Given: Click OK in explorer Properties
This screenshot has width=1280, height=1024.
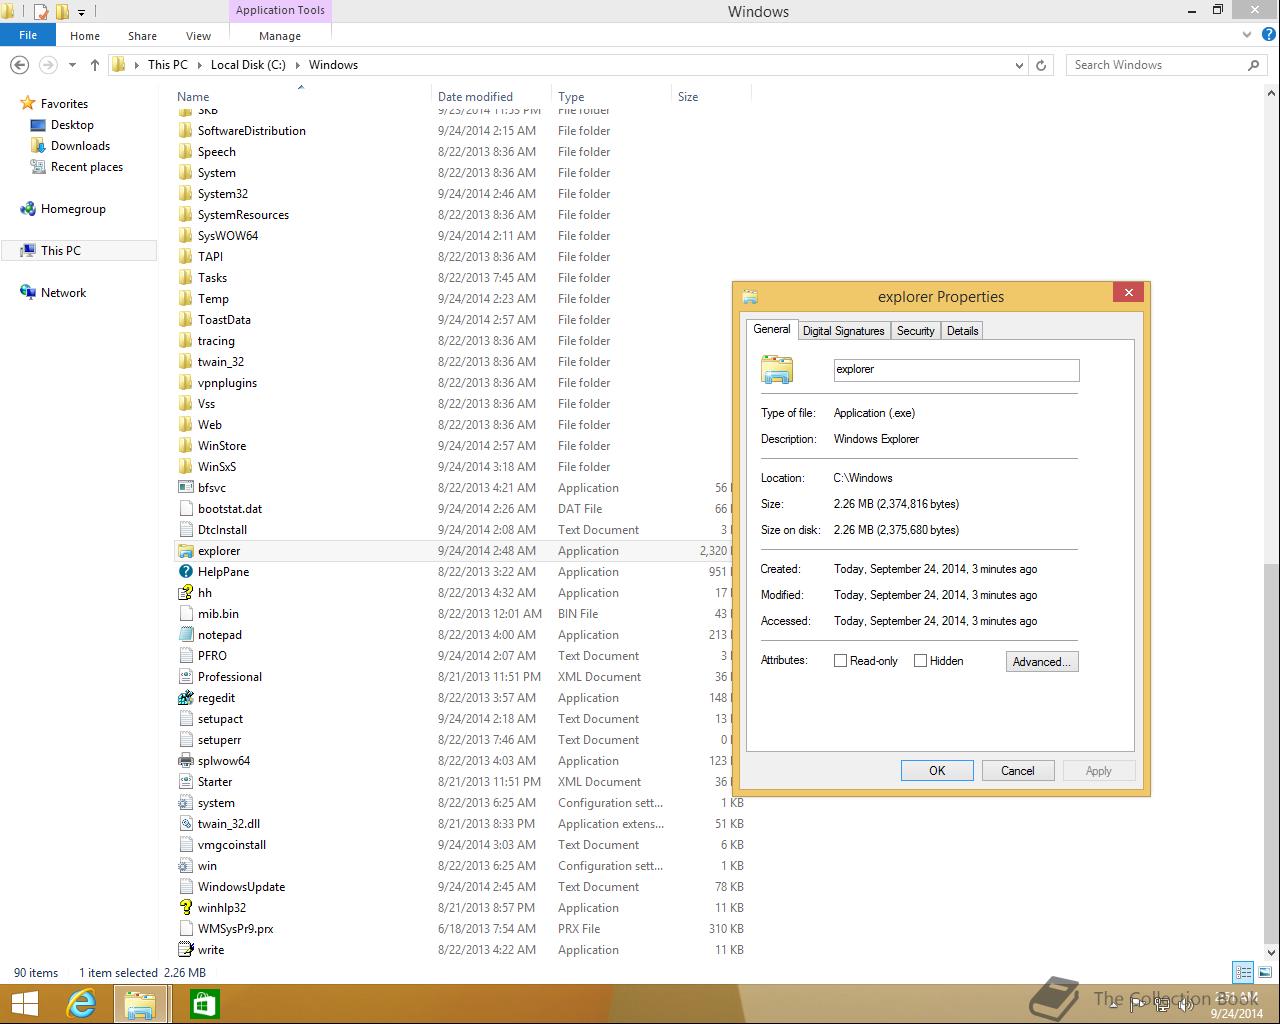Looking at the screenshot, I should (937, 771).
